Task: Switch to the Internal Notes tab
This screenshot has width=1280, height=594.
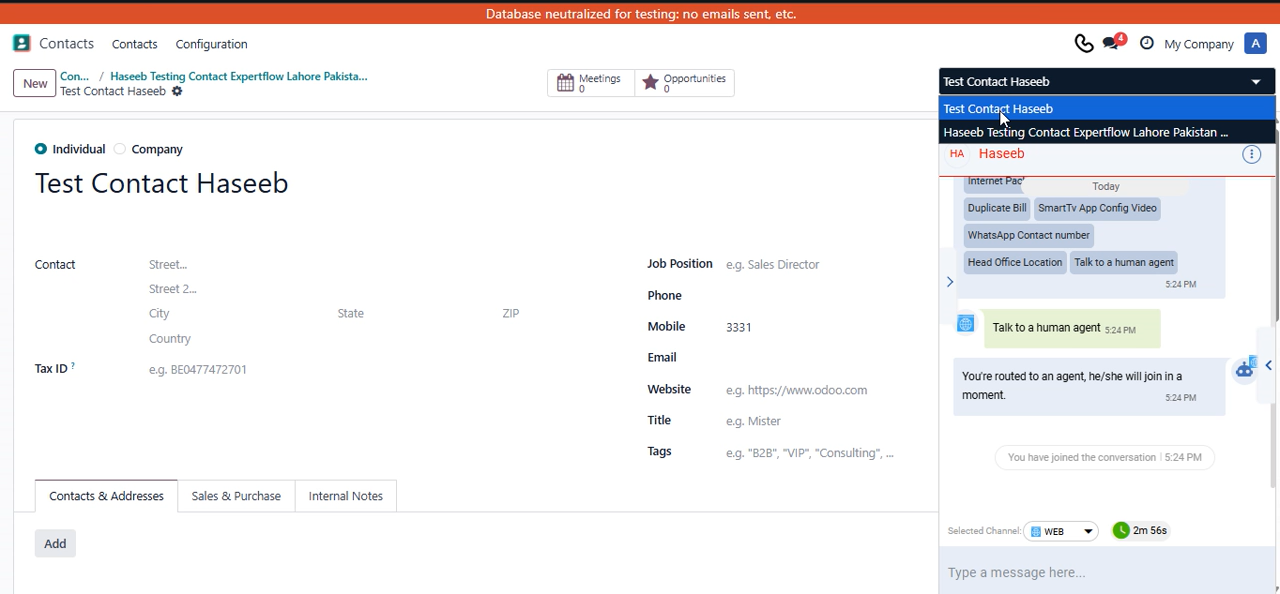Action: [345, 496]
